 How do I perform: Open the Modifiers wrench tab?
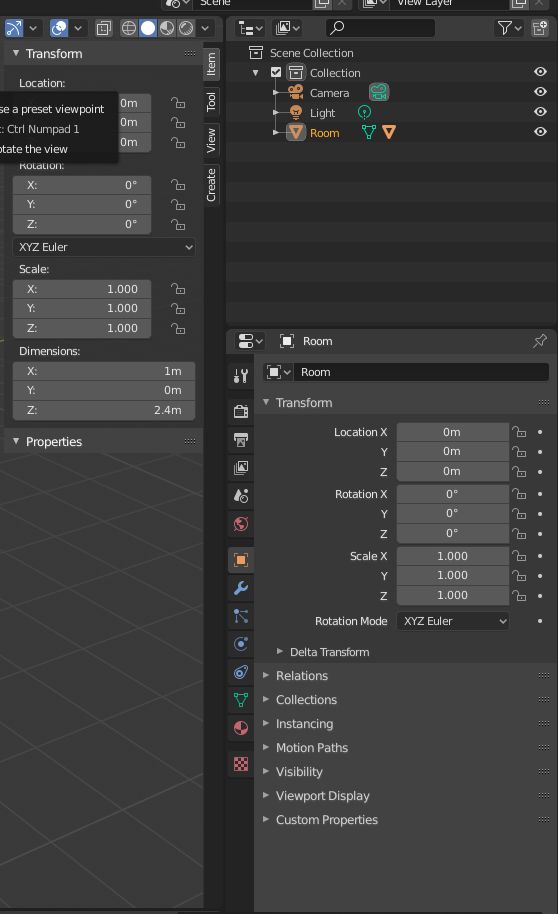241,588
